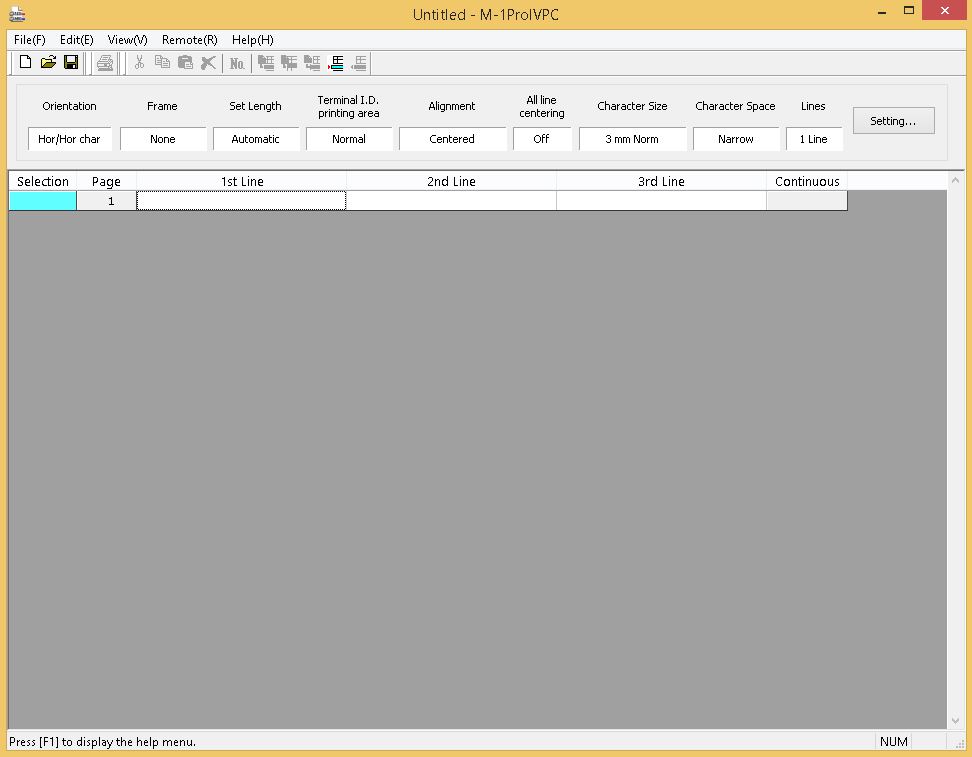This screenshot has height=757, width=972.
Task: Select the cyan Selection cell in row 1
Action: click(x=42, y=201)
